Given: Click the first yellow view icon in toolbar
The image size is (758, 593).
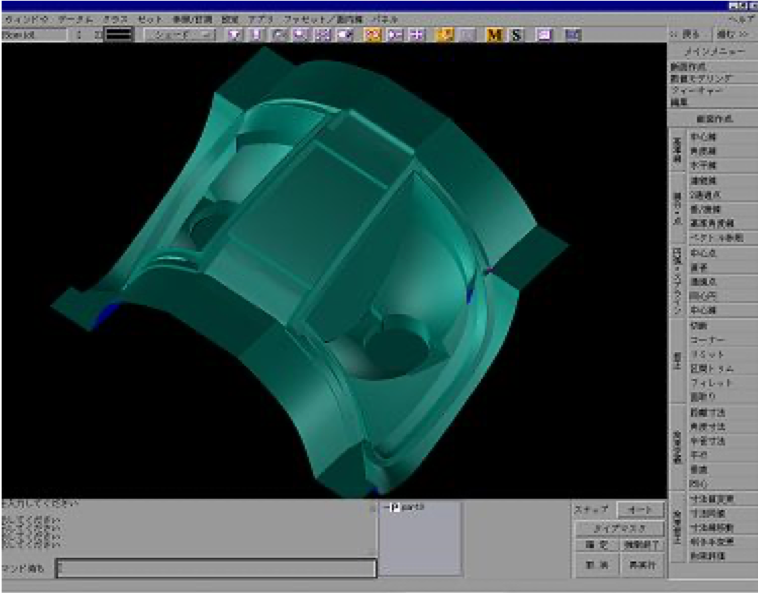Looking at the screenshot, I should [x=372, y=35].
